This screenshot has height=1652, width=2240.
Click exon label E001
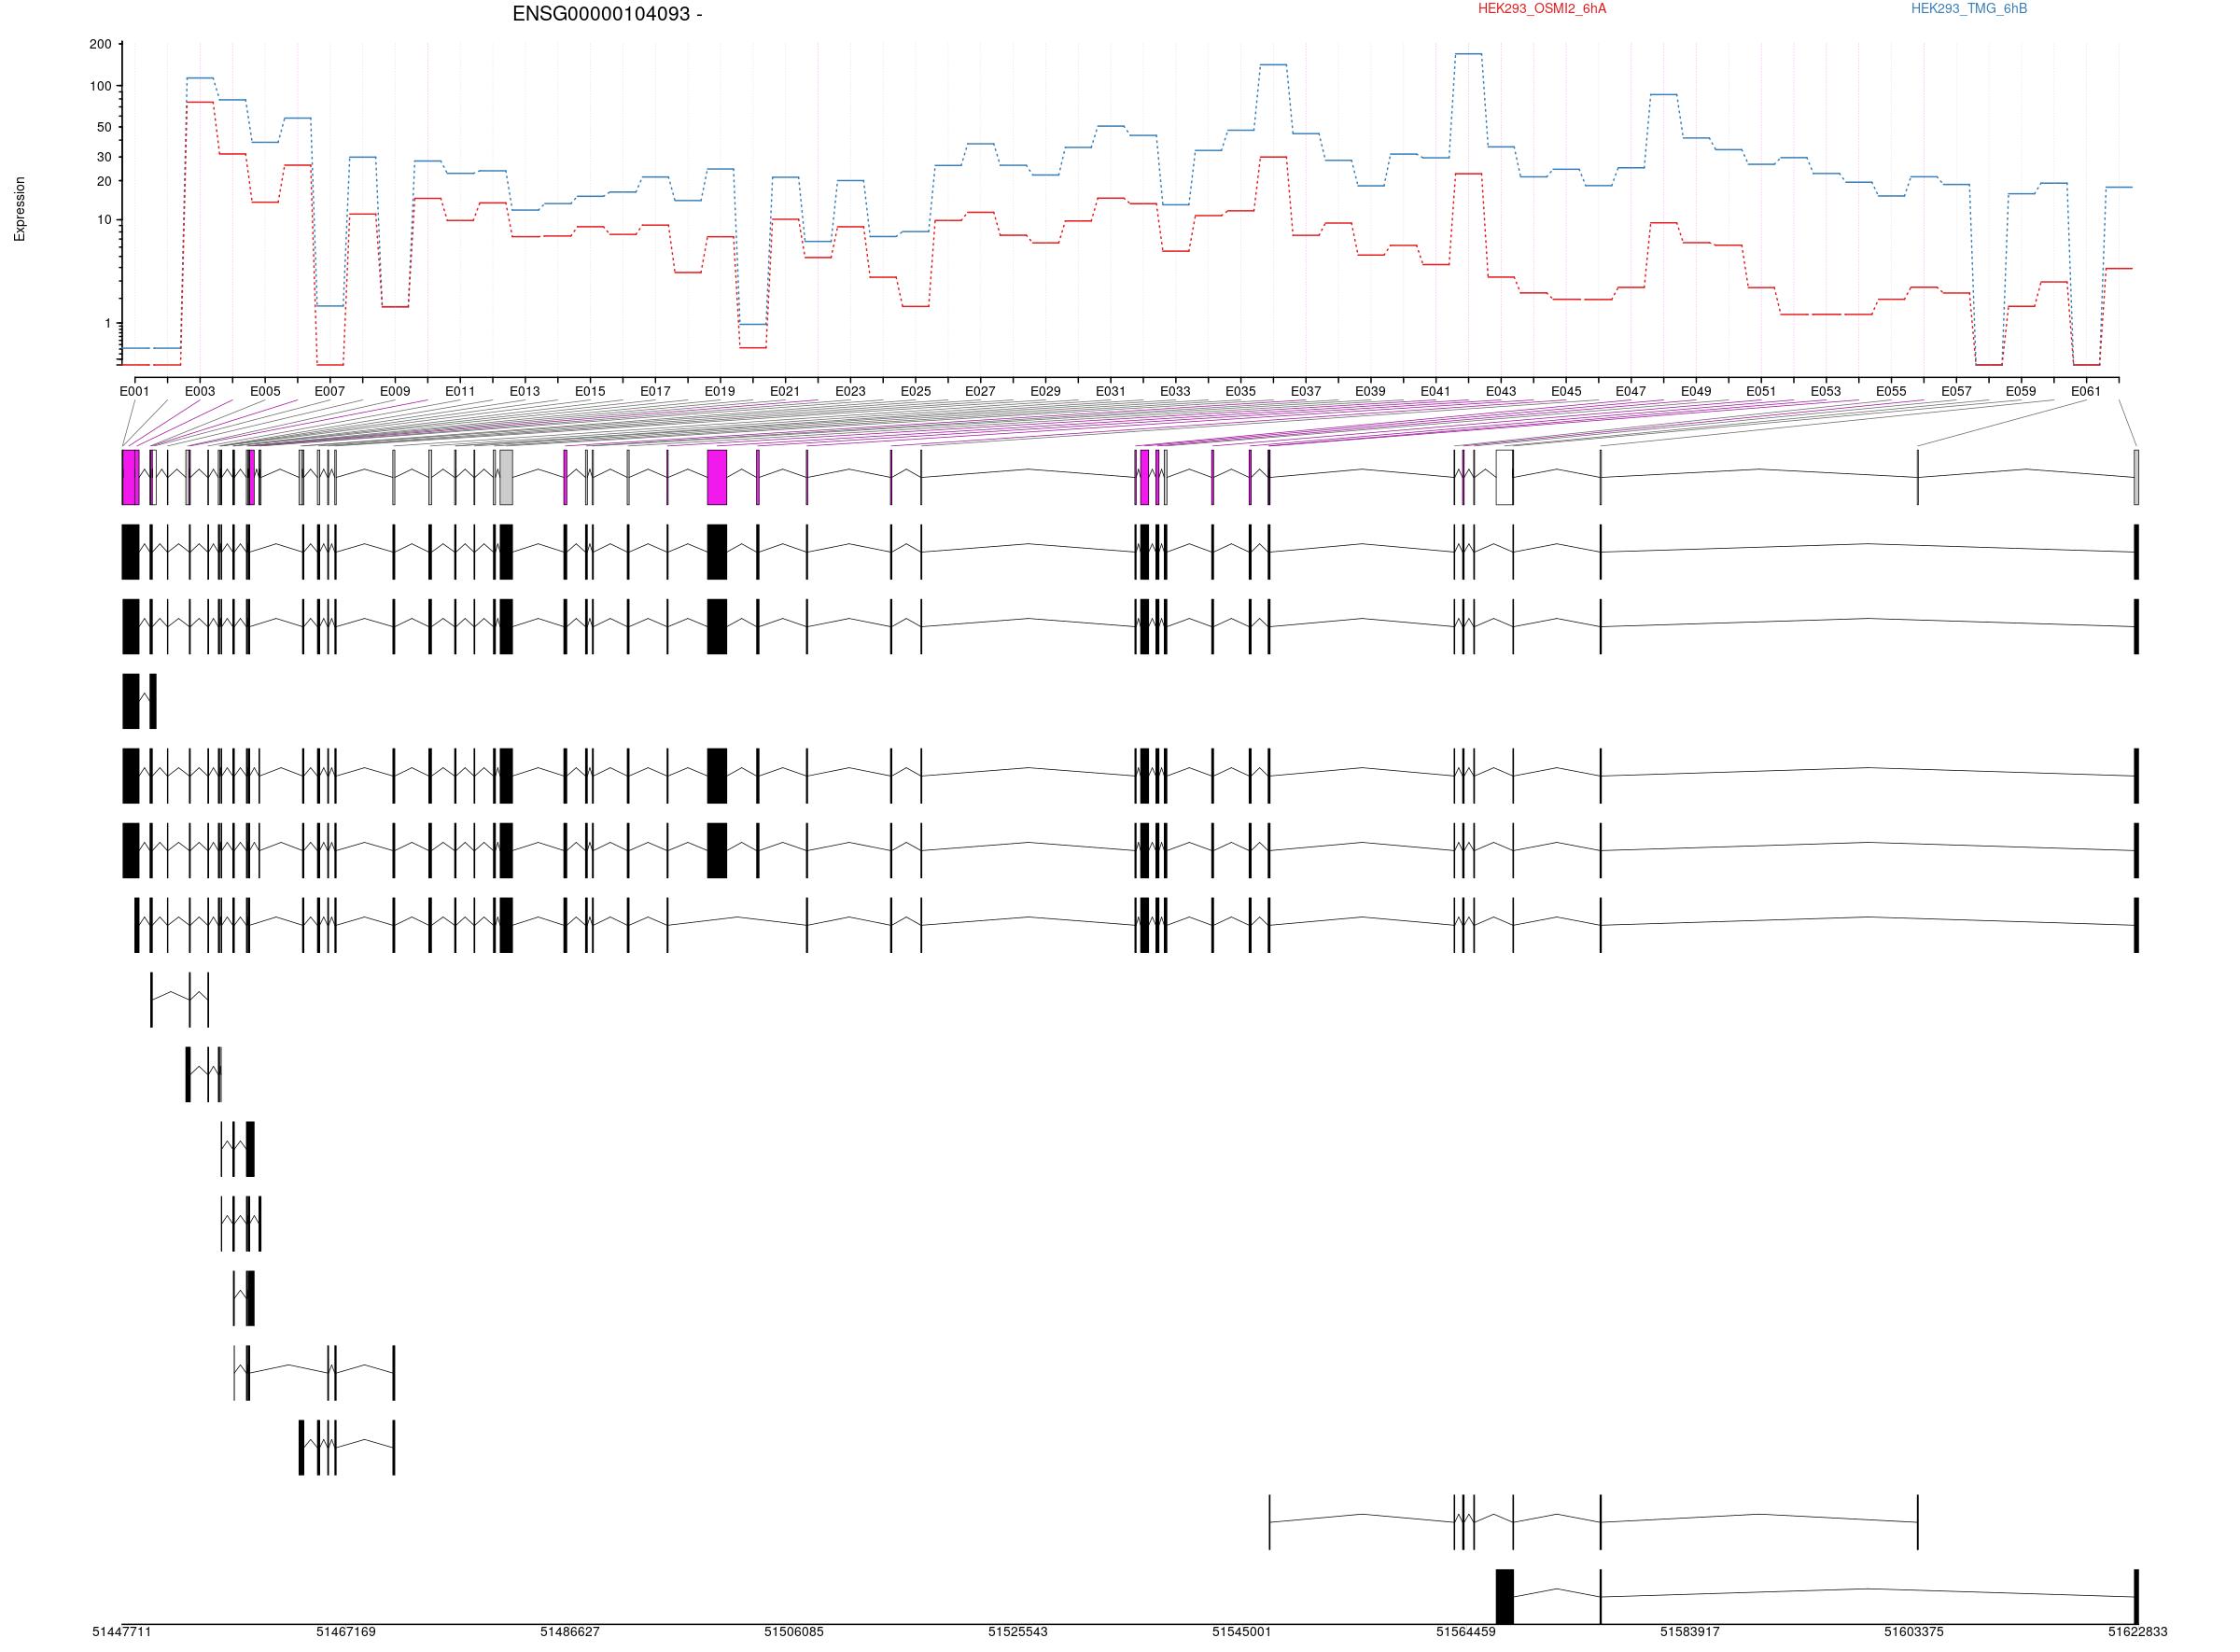(x=134, y=392)
